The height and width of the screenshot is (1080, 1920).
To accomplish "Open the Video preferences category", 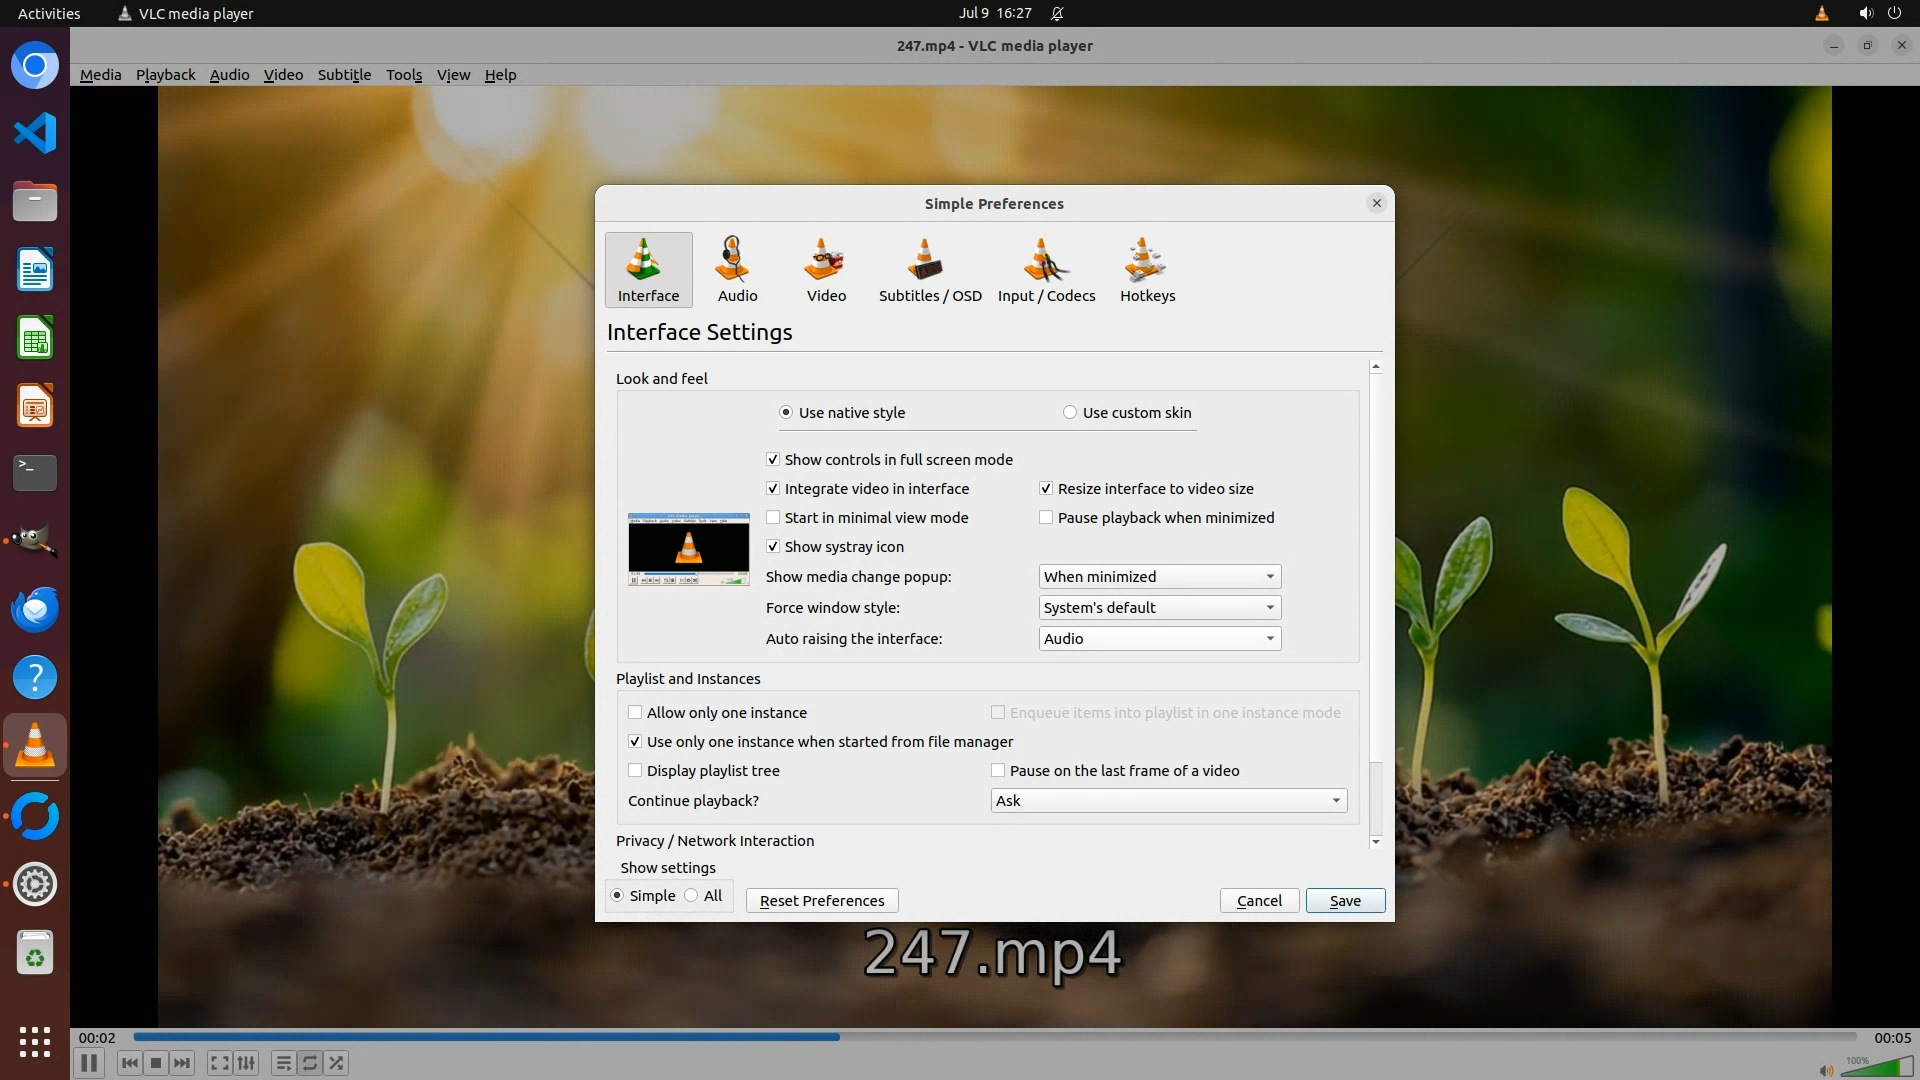I will click(826, 270).
